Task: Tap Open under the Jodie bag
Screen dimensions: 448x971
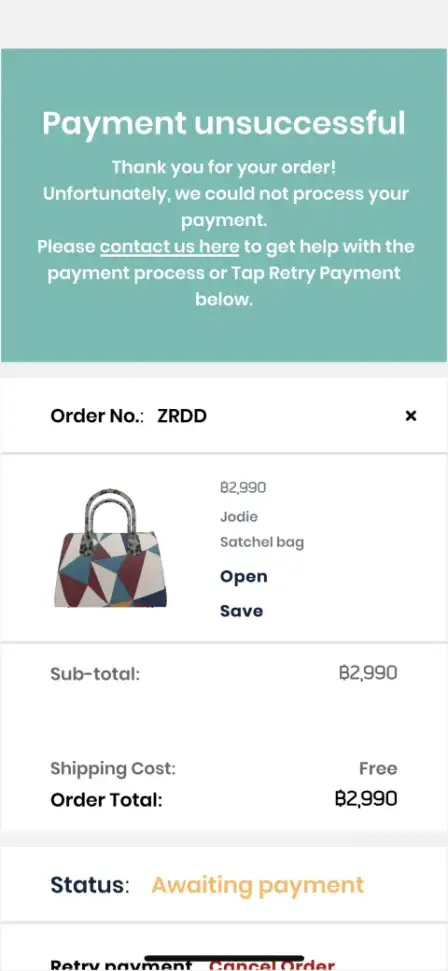Action: coord(244,577)
